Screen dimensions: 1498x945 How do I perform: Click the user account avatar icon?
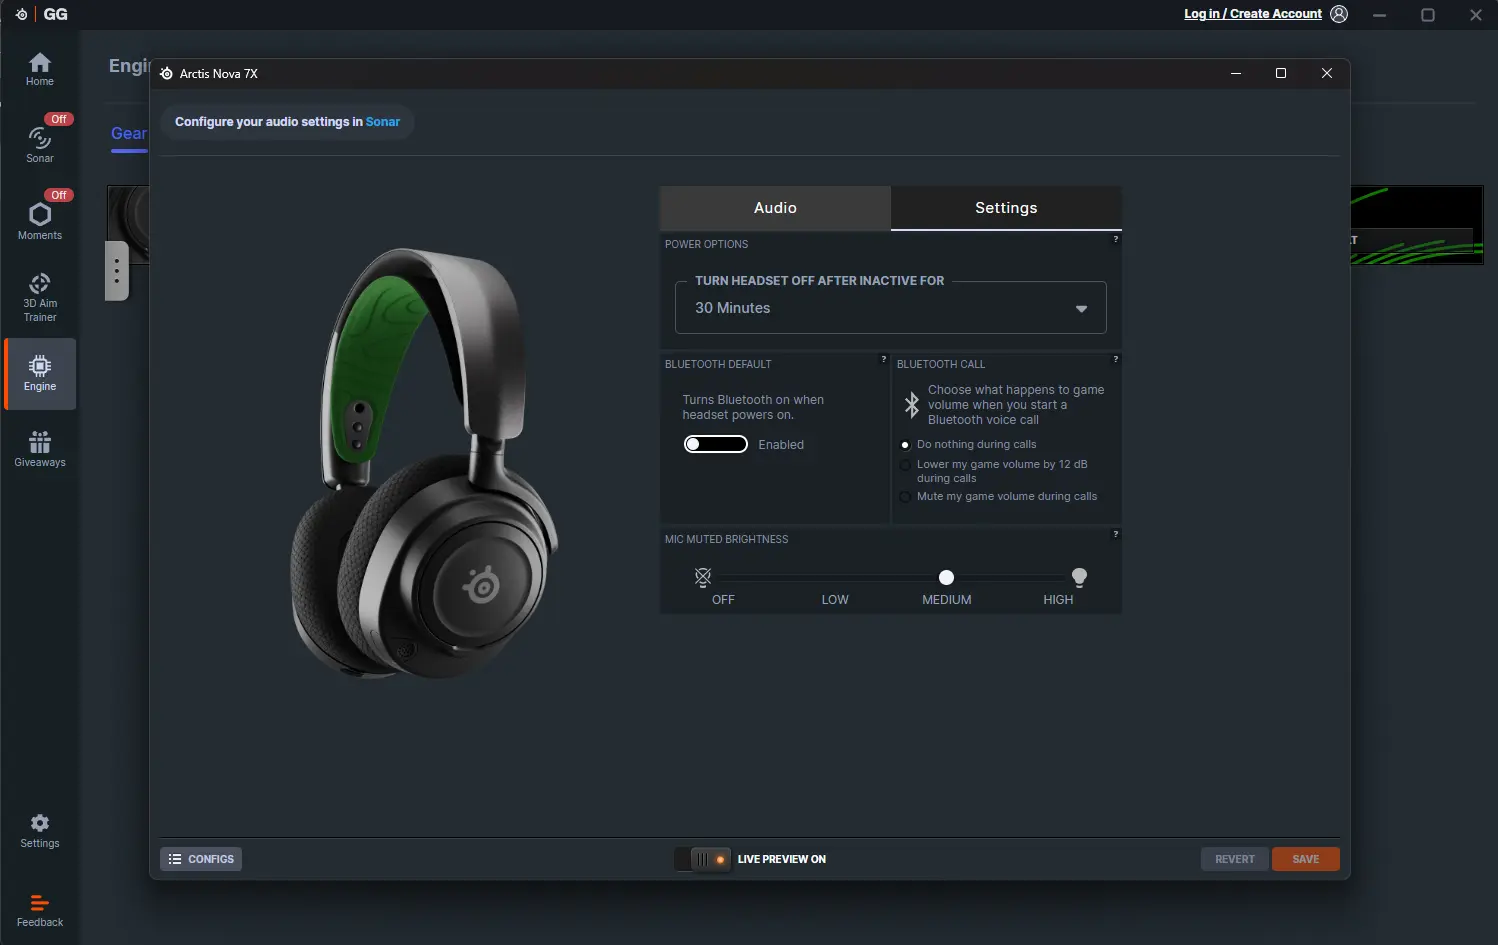tap(1339, 14)
